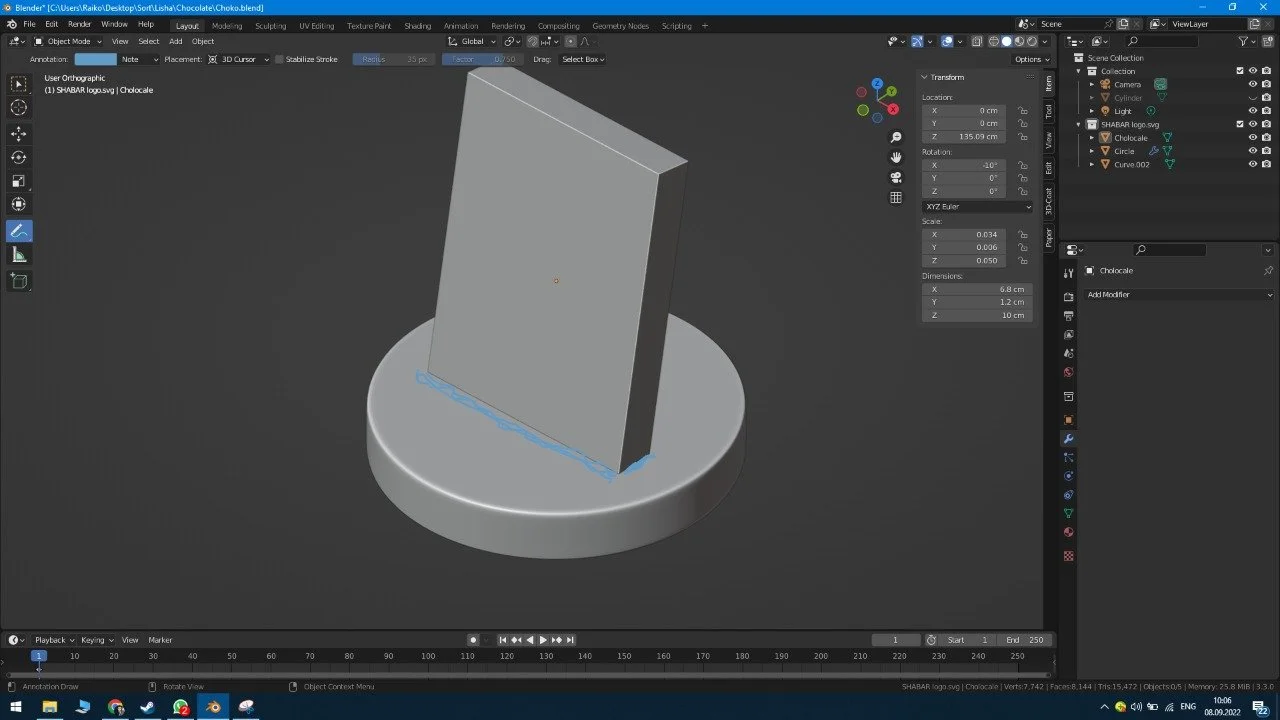Open Global transform orientation dropdown
This screenshot has height=720, width=1280.
point(472,41)
